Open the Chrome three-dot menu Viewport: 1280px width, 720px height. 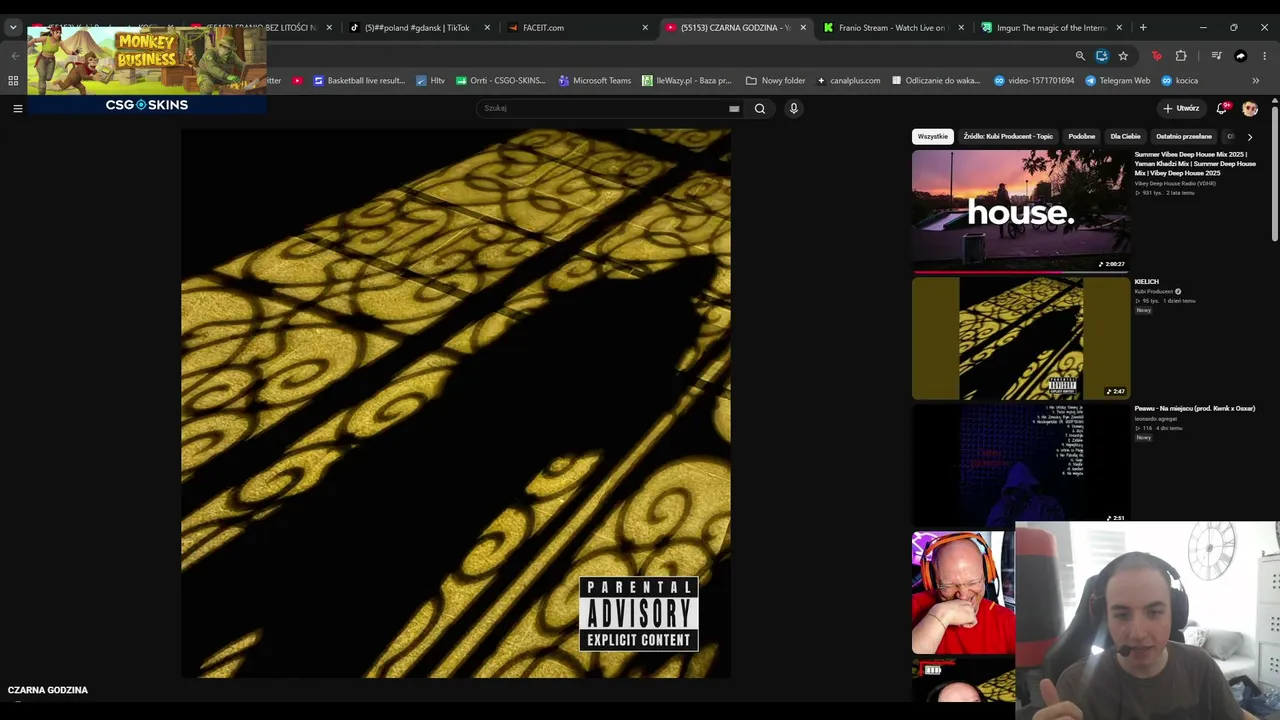coord(1265,56)
